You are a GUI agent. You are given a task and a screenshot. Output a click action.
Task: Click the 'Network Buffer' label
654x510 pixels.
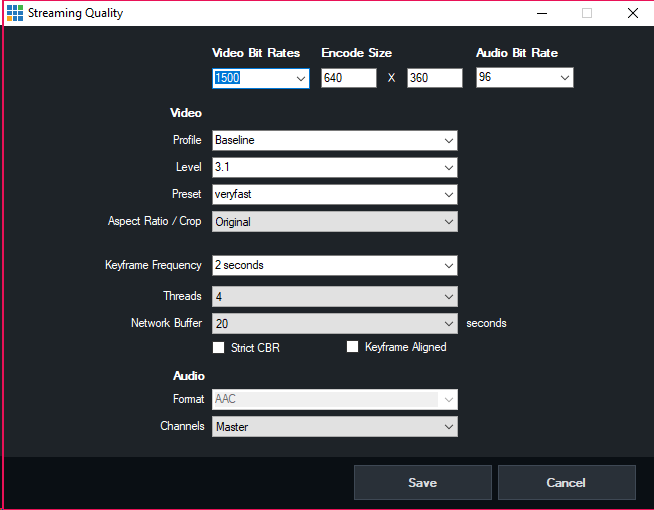[166, 323]
